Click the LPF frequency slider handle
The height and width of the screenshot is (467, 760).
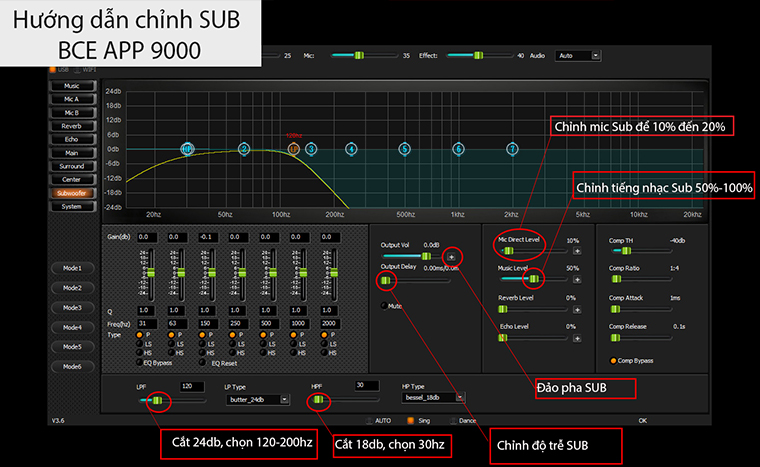click(158, 401)
